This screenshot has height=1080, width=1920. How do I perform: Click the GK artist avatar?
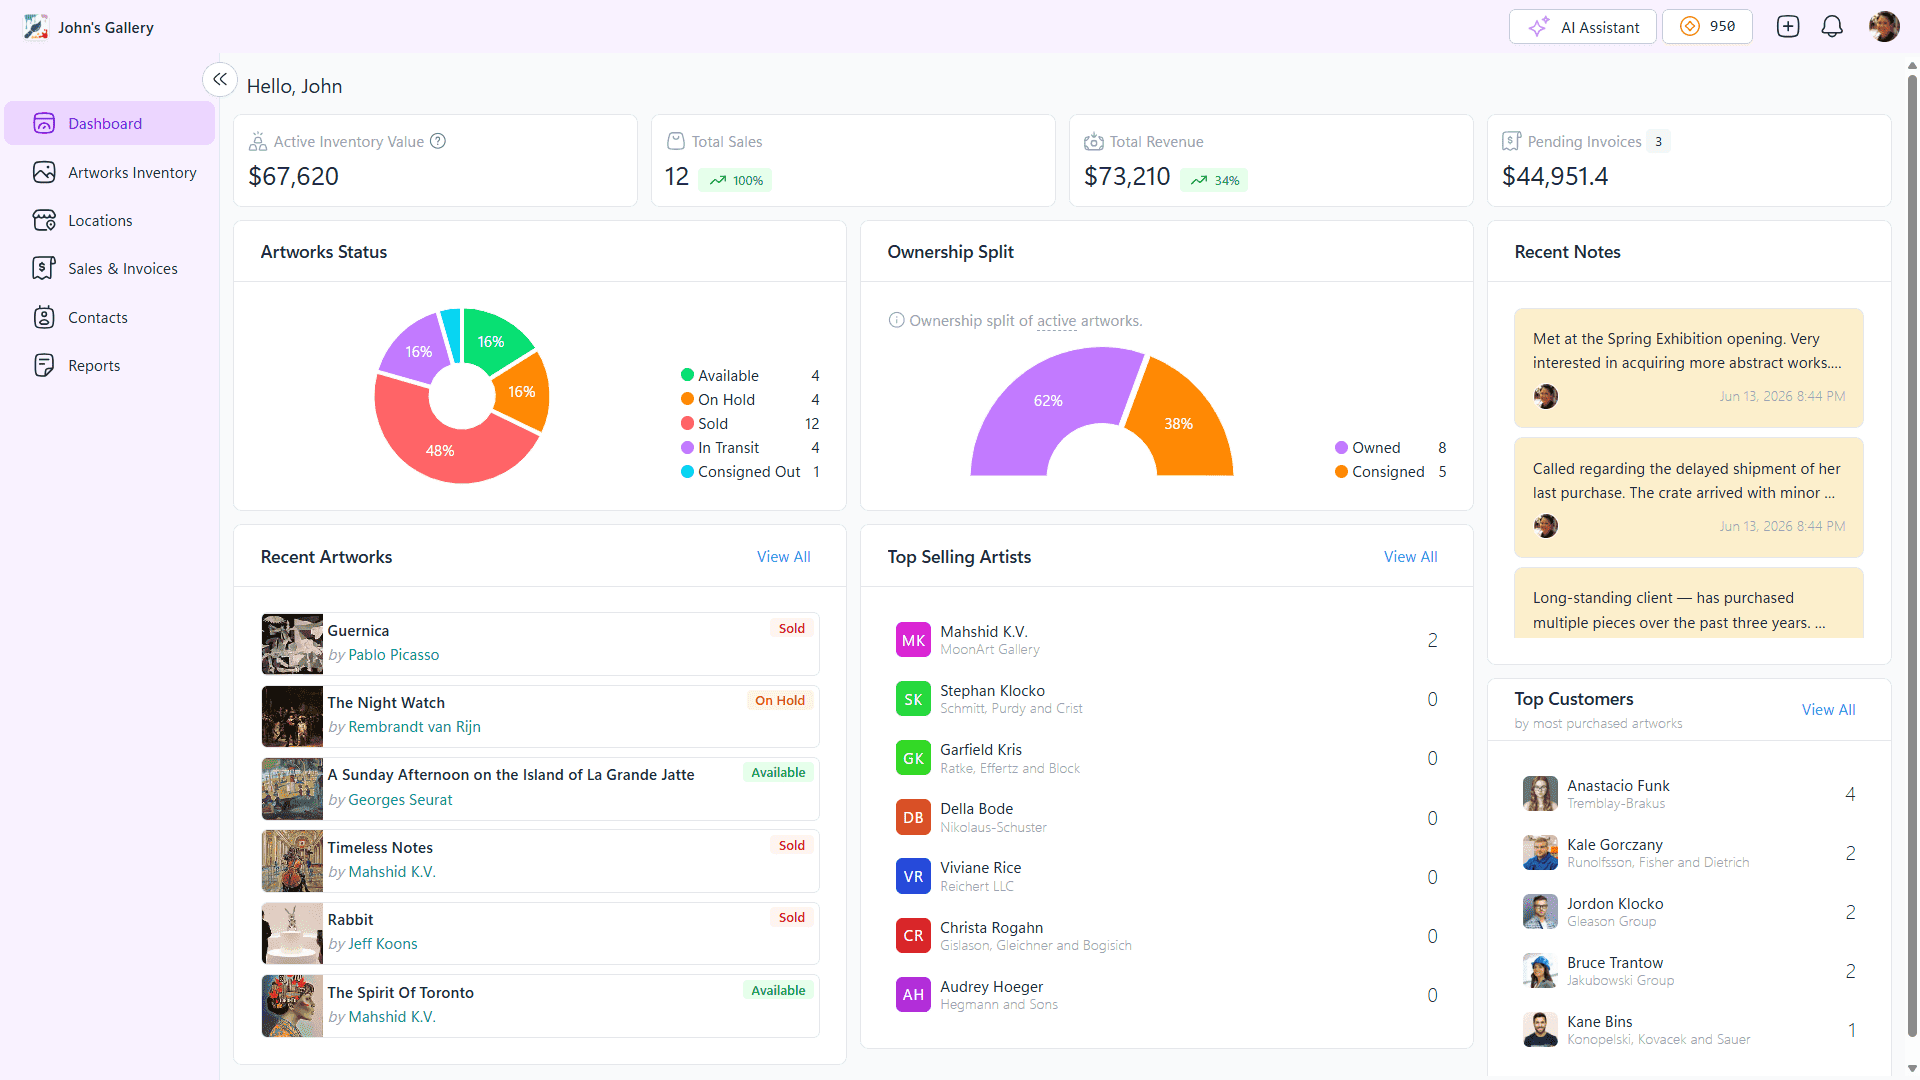point(913,758)
